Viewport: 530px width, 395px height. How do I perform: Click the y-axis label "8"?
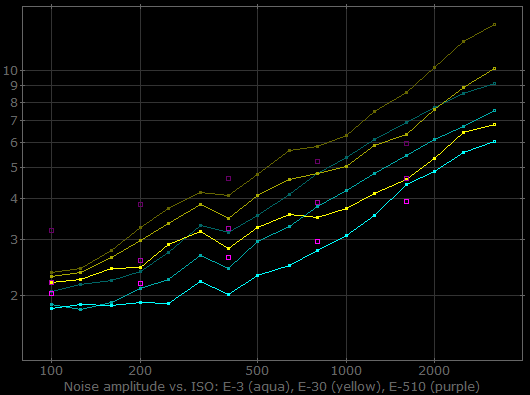[14, 102]
